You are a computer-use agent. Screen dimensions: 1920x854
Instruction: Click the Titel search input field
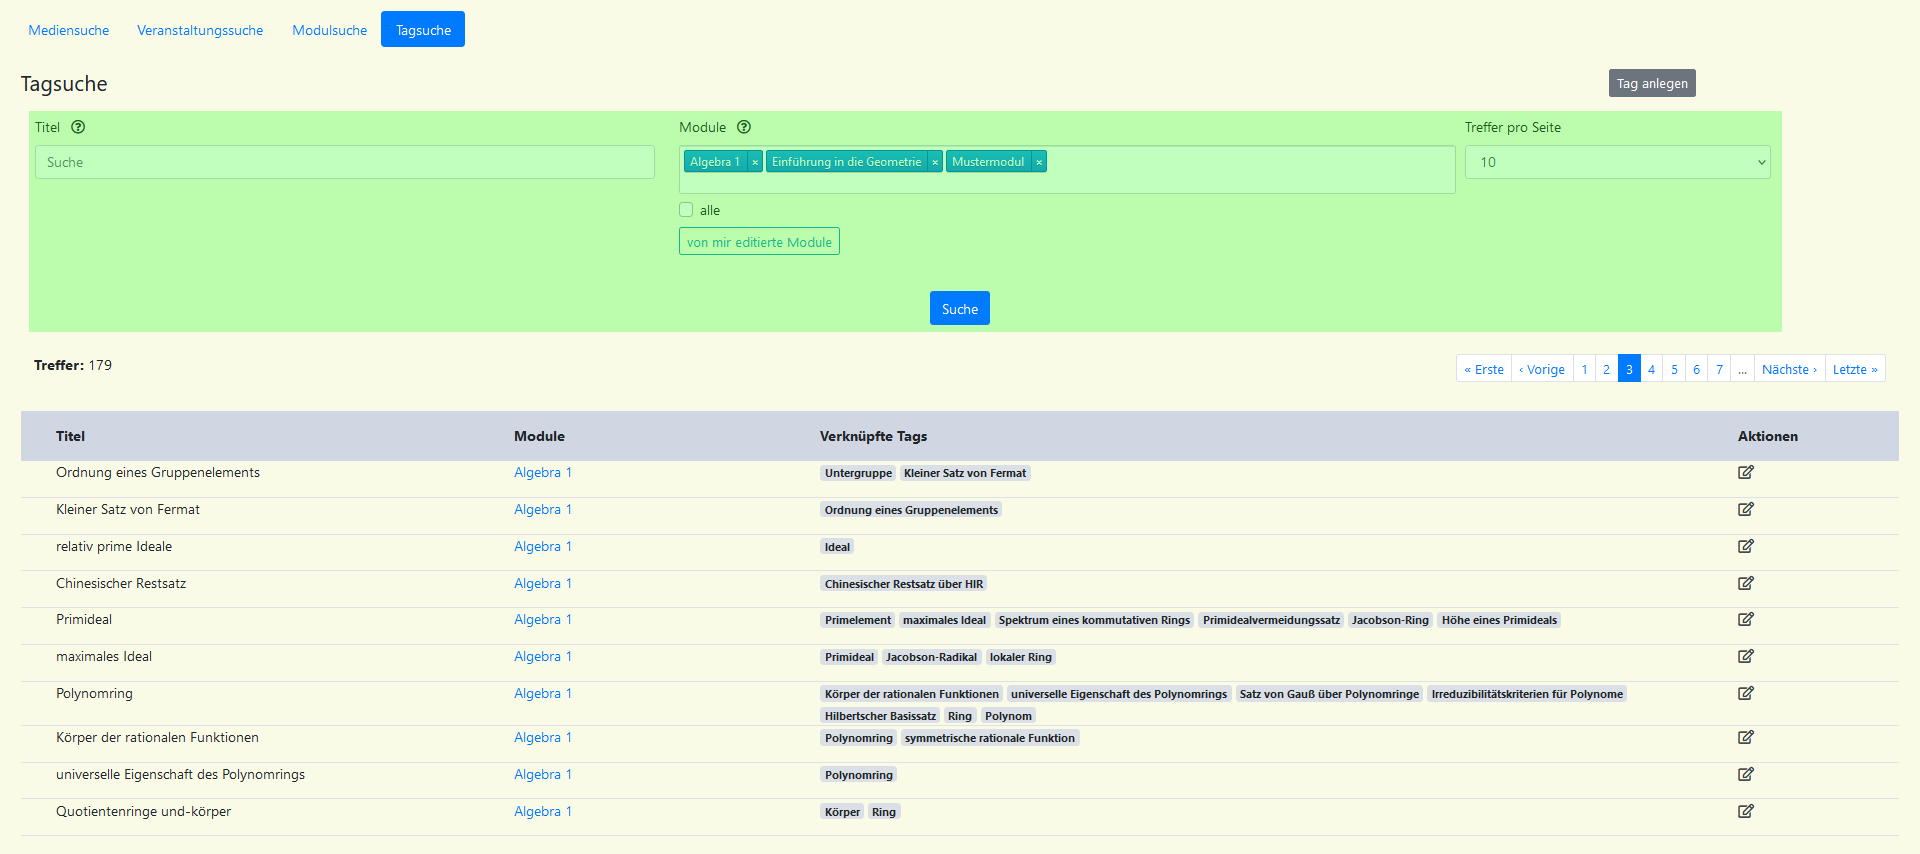click(x=345, y=162)
